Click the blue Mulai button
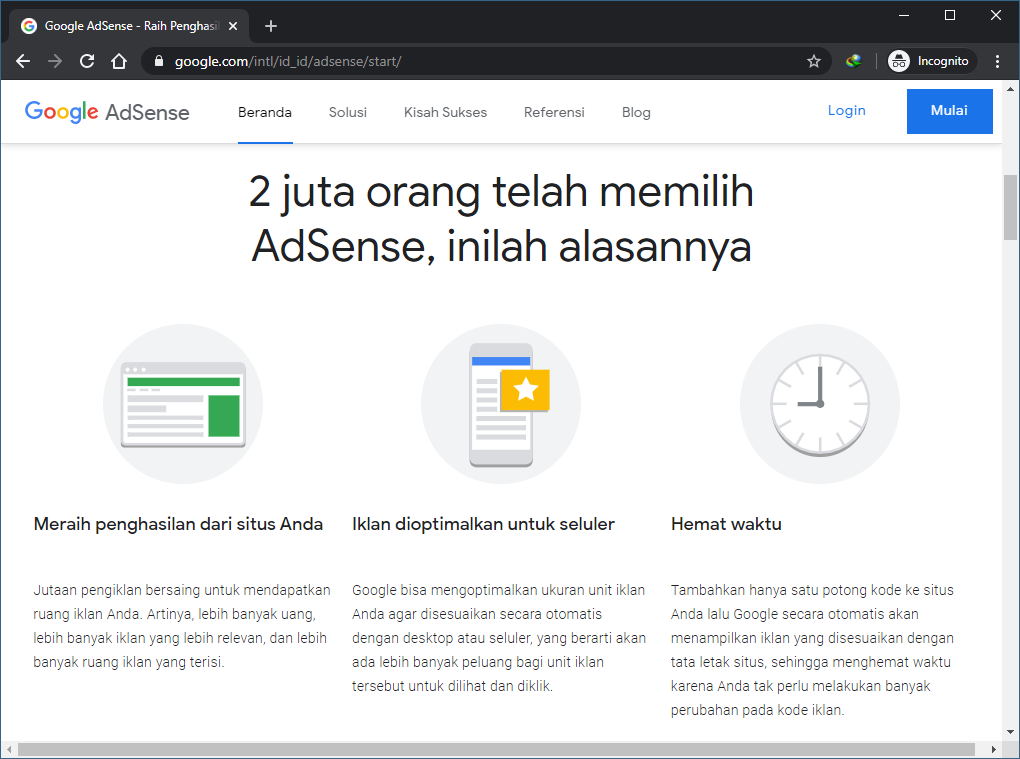The width and height of the screenshot is (1020, 759). click(x=950, y=111)
